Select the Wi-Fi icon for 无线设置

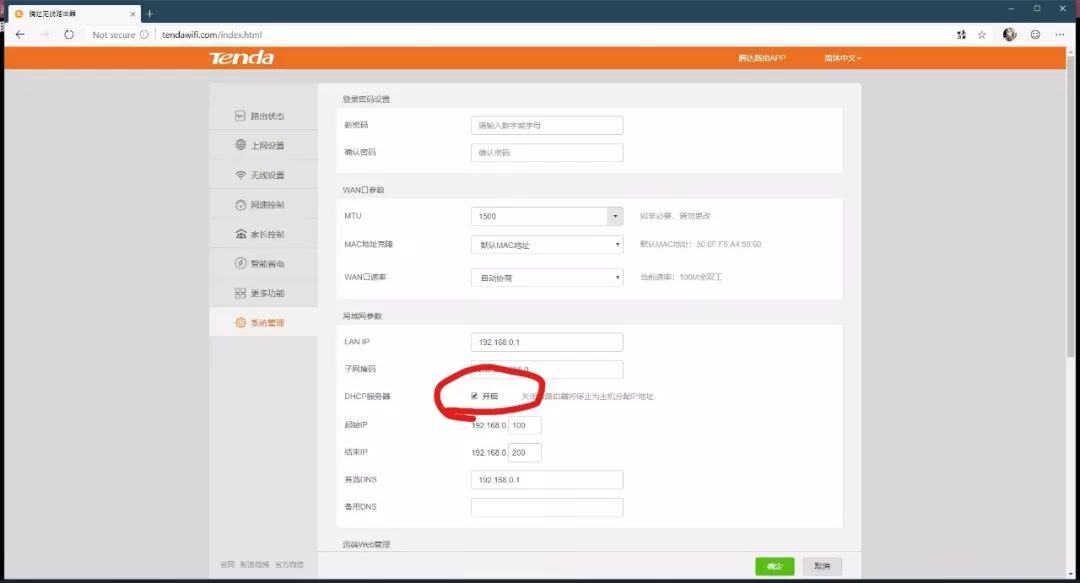point(240,175)
